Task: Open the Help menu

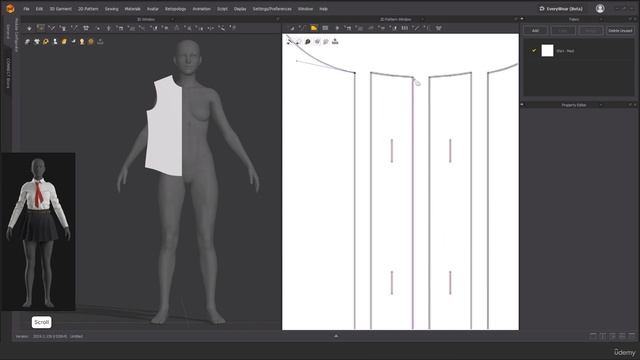Action: [323, 9]
